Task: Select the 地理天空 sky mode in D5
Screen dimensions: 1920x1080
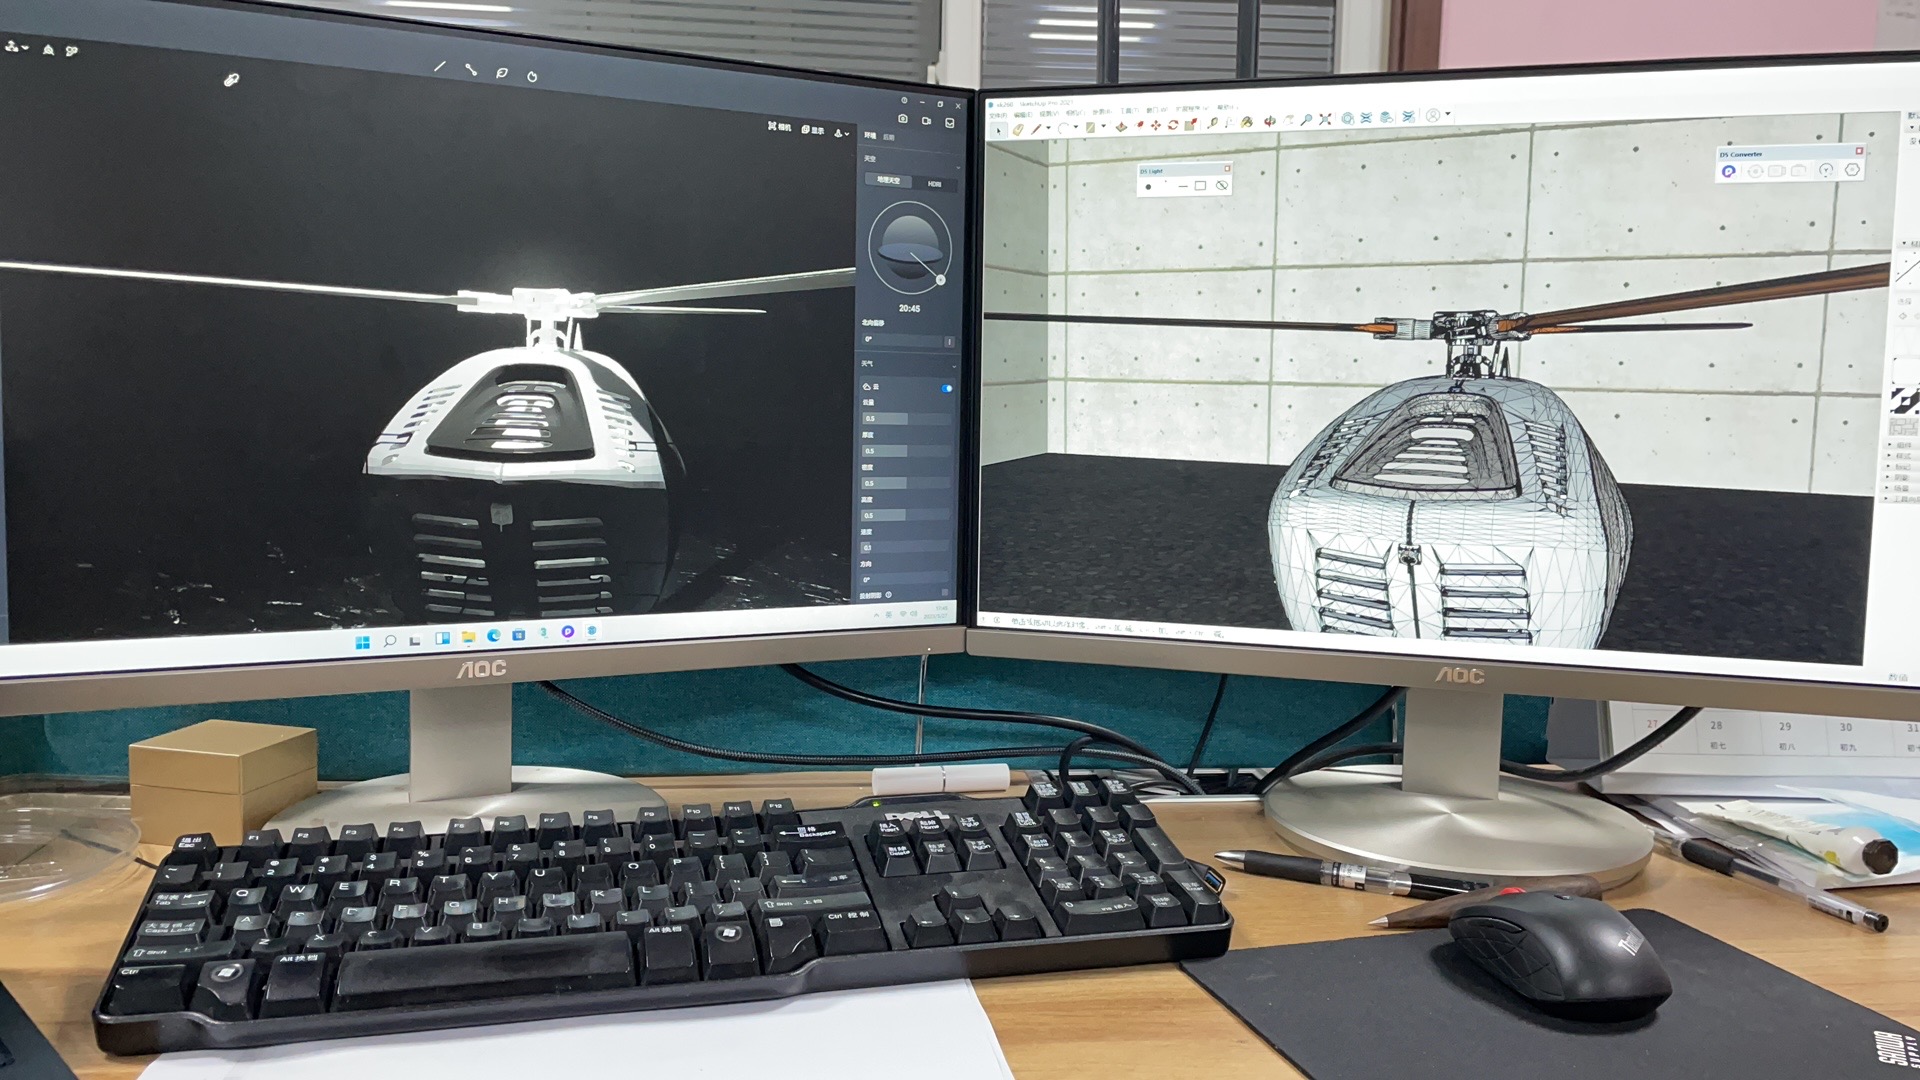Action: (x=888, y=180)
